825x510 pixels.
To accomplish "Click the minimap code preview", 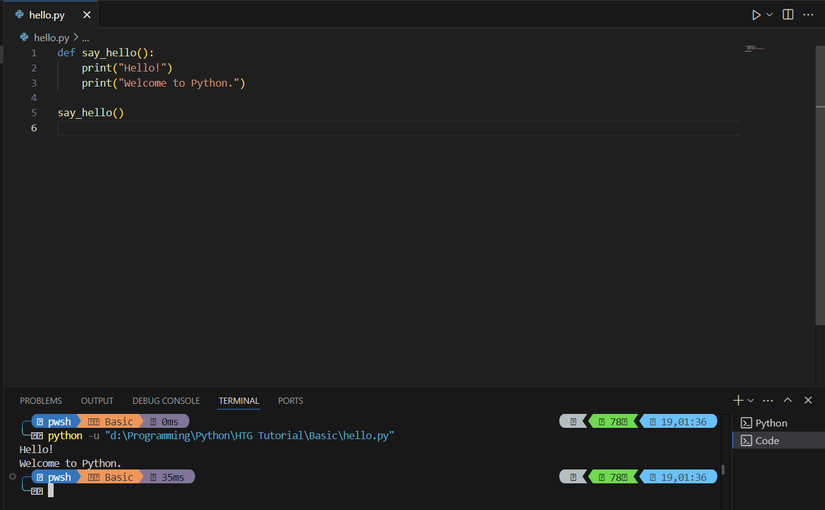I will (x=753, y=48).
